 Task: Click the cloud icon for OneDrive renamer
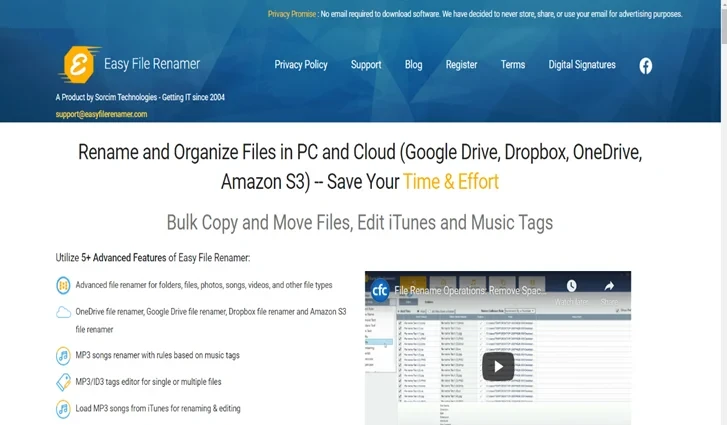click(63, 312)
